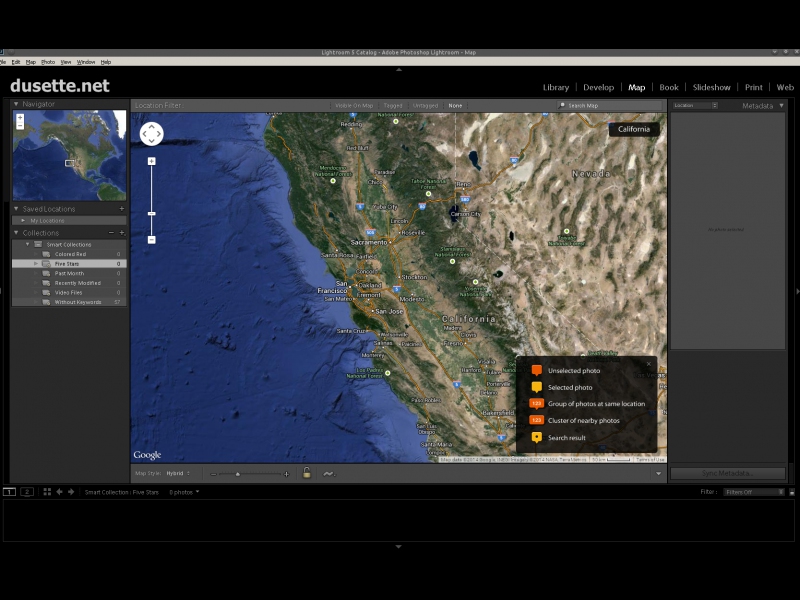Viewport: 800px width, 600px height.
Task: Close the map key legend
Action: coord(648,364)
